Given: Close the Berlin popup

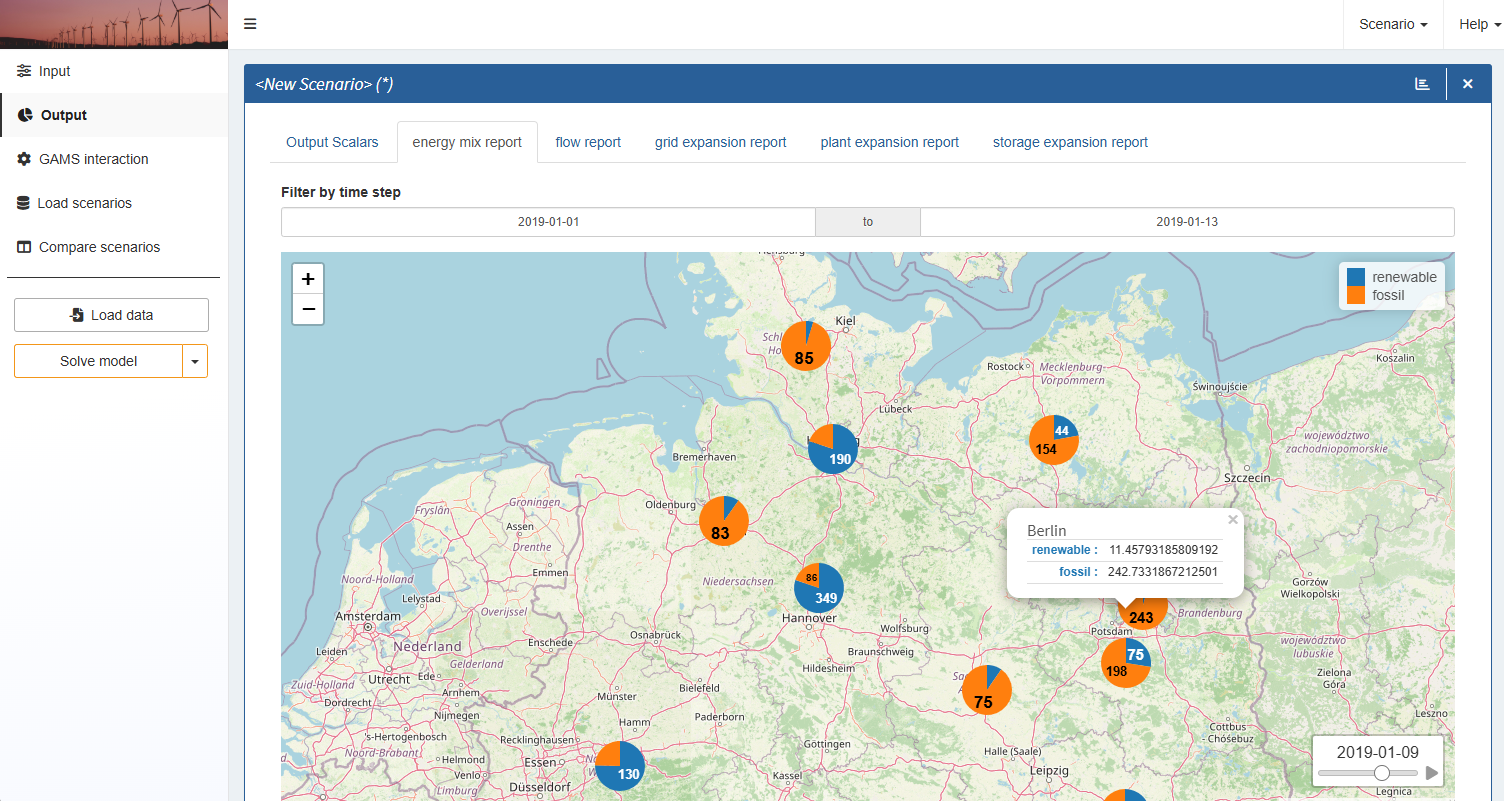Looking at the screenshot, I should (x=1233, y=519).
